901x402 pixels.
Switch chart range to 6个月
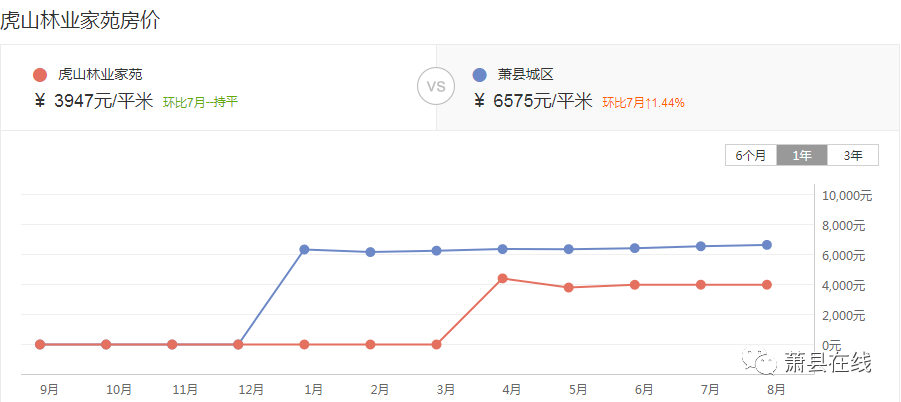coord(751,155)
